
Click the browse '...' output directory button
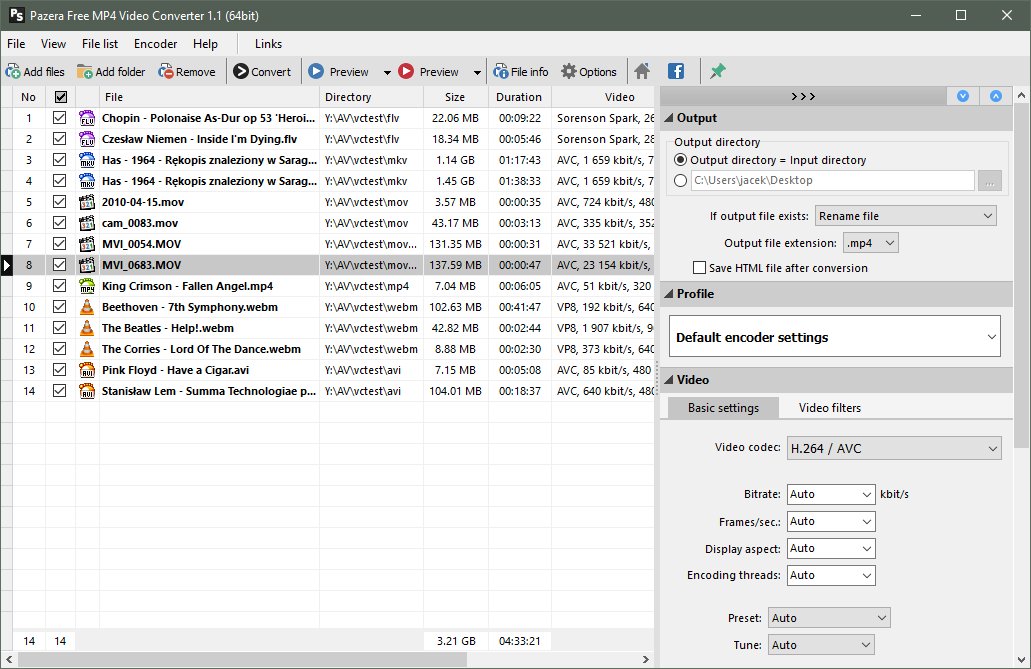click(x=990, y=180)
